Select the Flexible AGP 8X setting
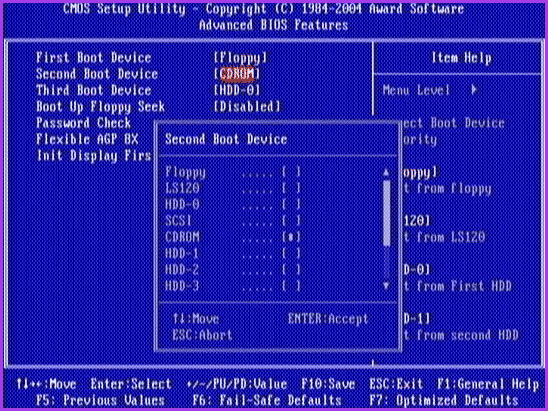This screenshot has height=411, width=548. [x=87, y=139]
